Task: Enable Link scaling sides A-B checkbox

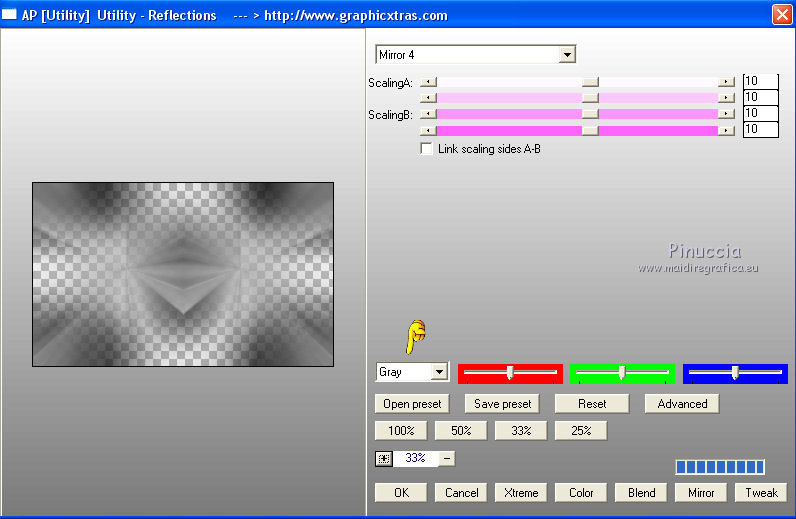Action: [426, 149]
